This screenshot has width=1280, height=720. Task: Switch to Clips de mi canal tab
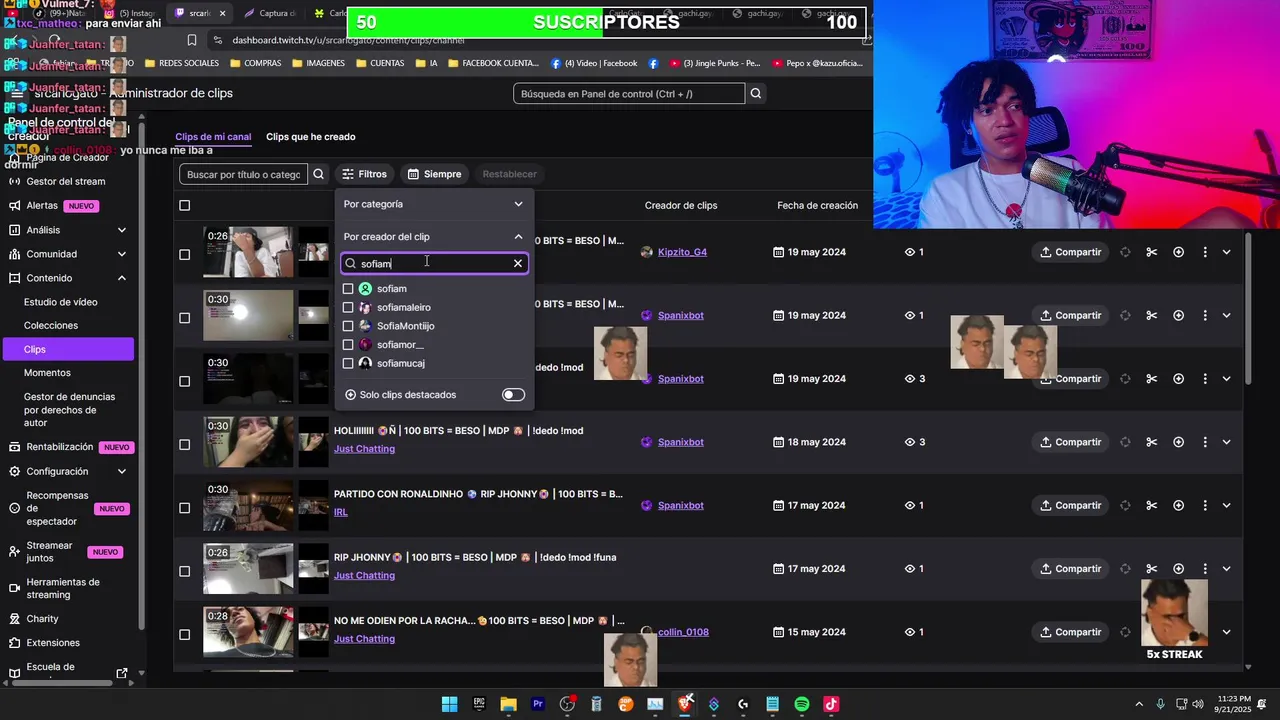[x=213, y=137]
